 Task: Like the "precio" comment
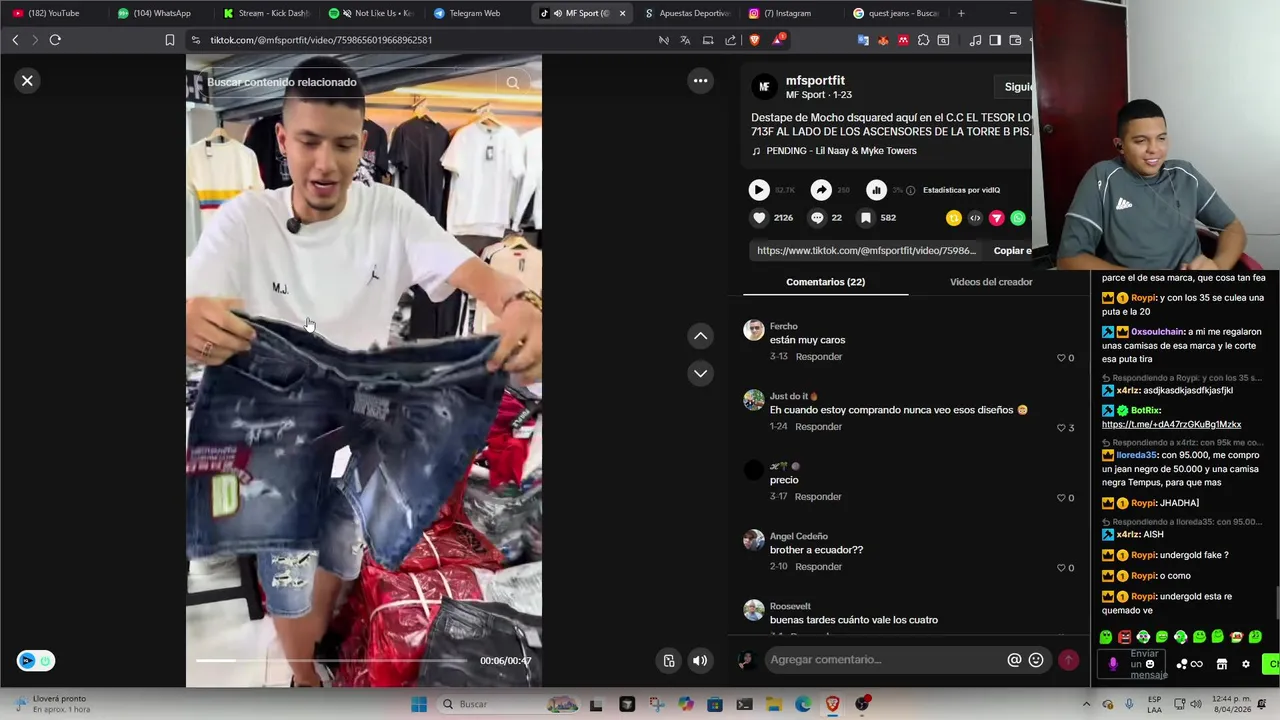[x=1062, y=498]
